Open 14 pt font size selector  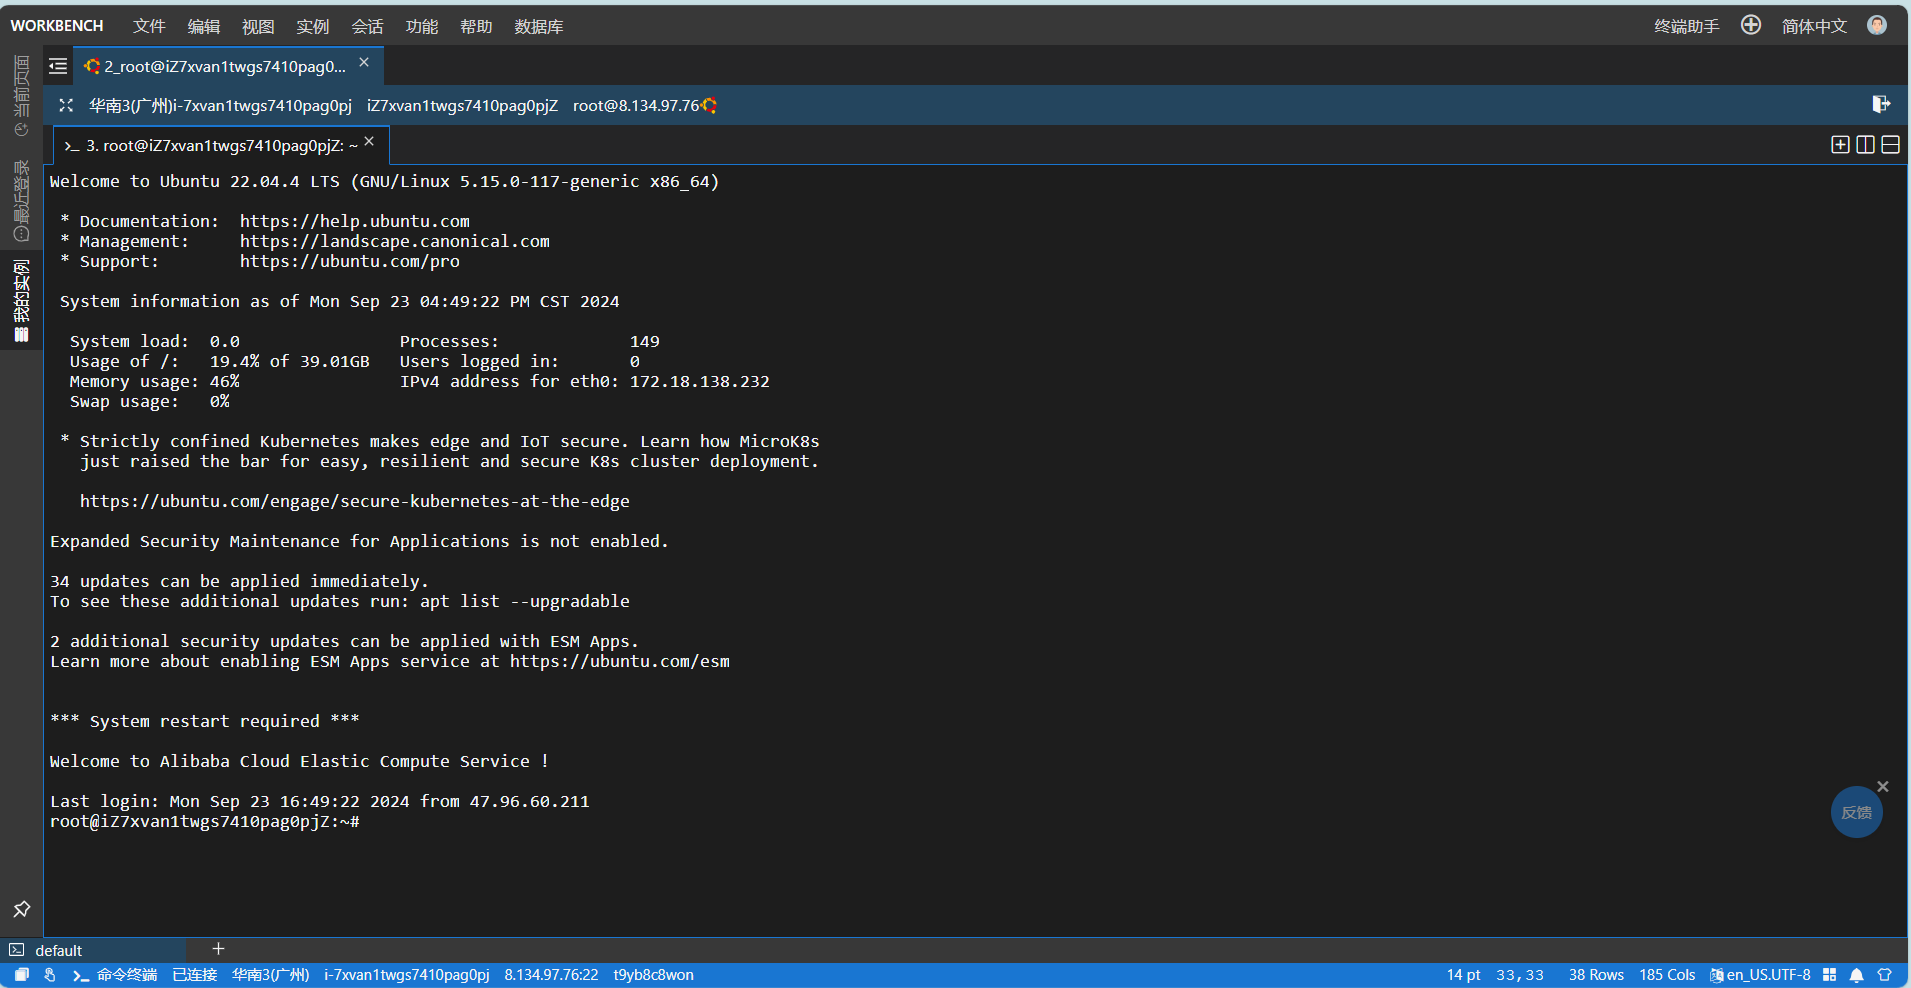pos(1463,975)
